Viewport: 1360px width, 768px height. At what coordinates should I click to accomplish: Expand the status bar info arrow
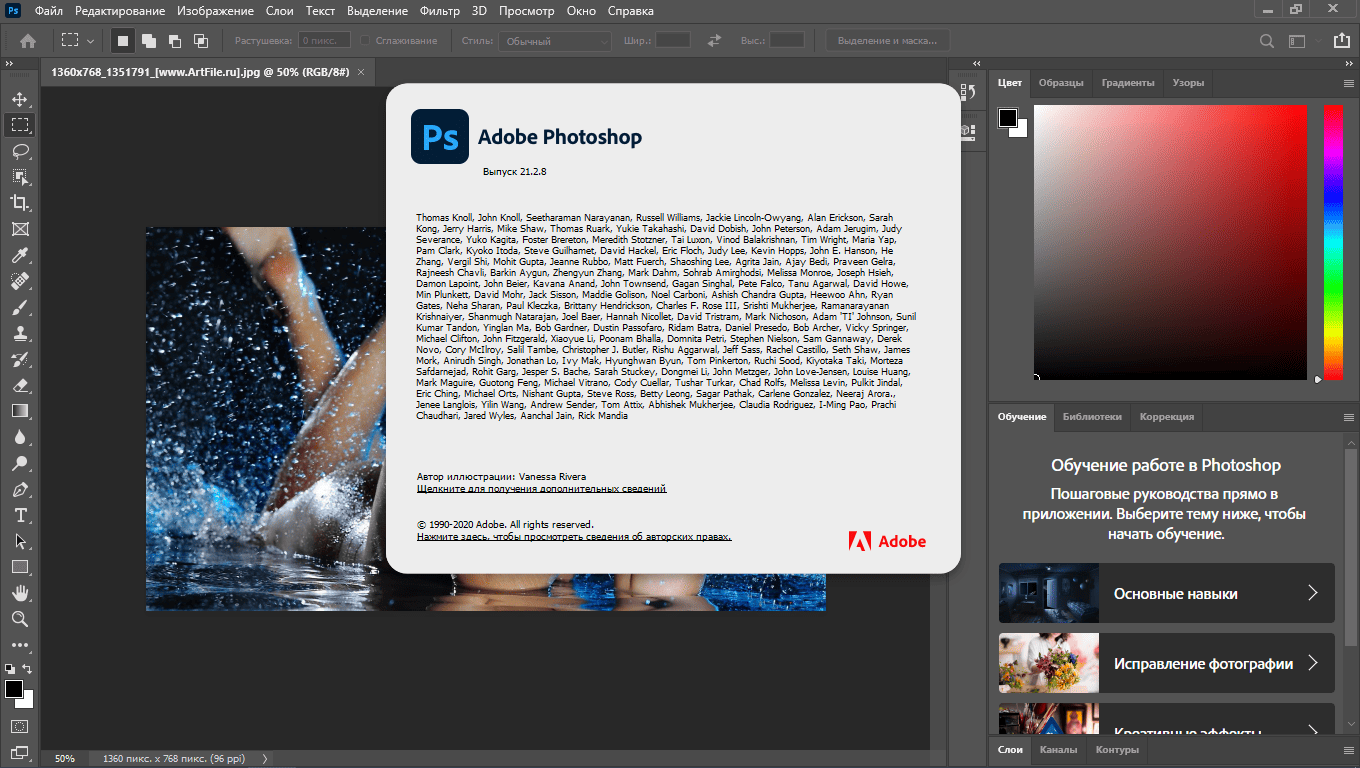coord(265,759)
